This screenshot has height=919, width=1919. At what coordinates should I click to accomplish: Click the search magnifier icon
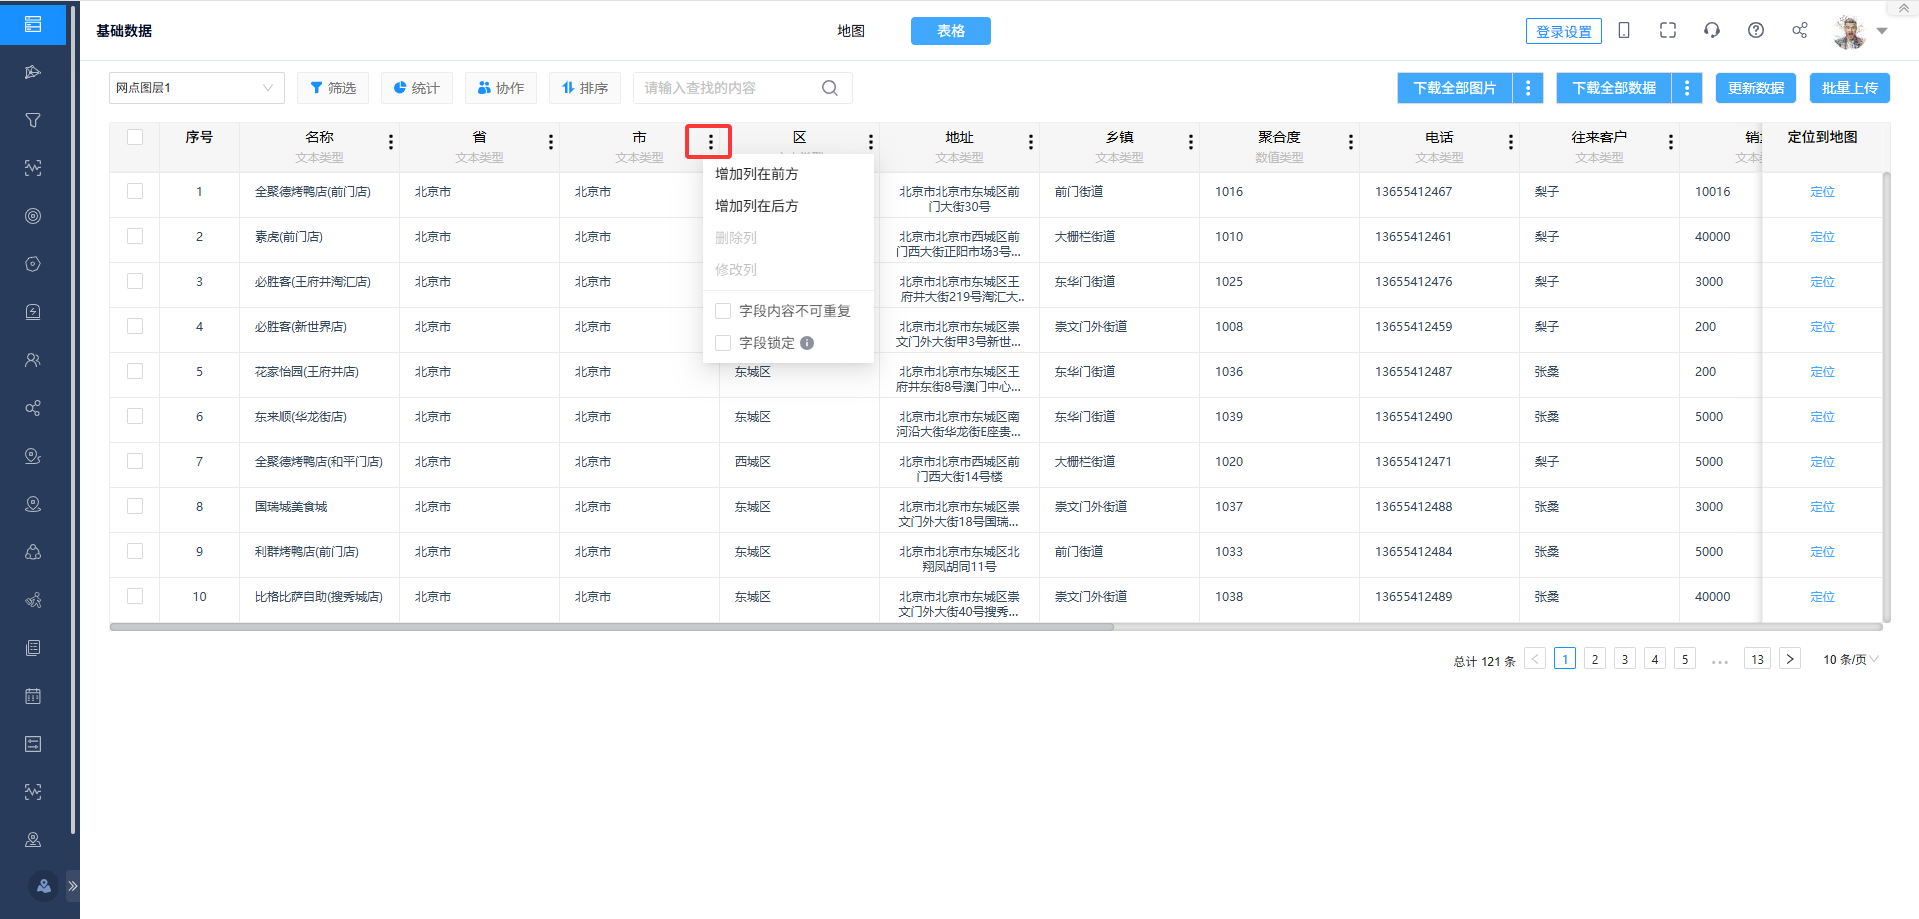[829, 88]
